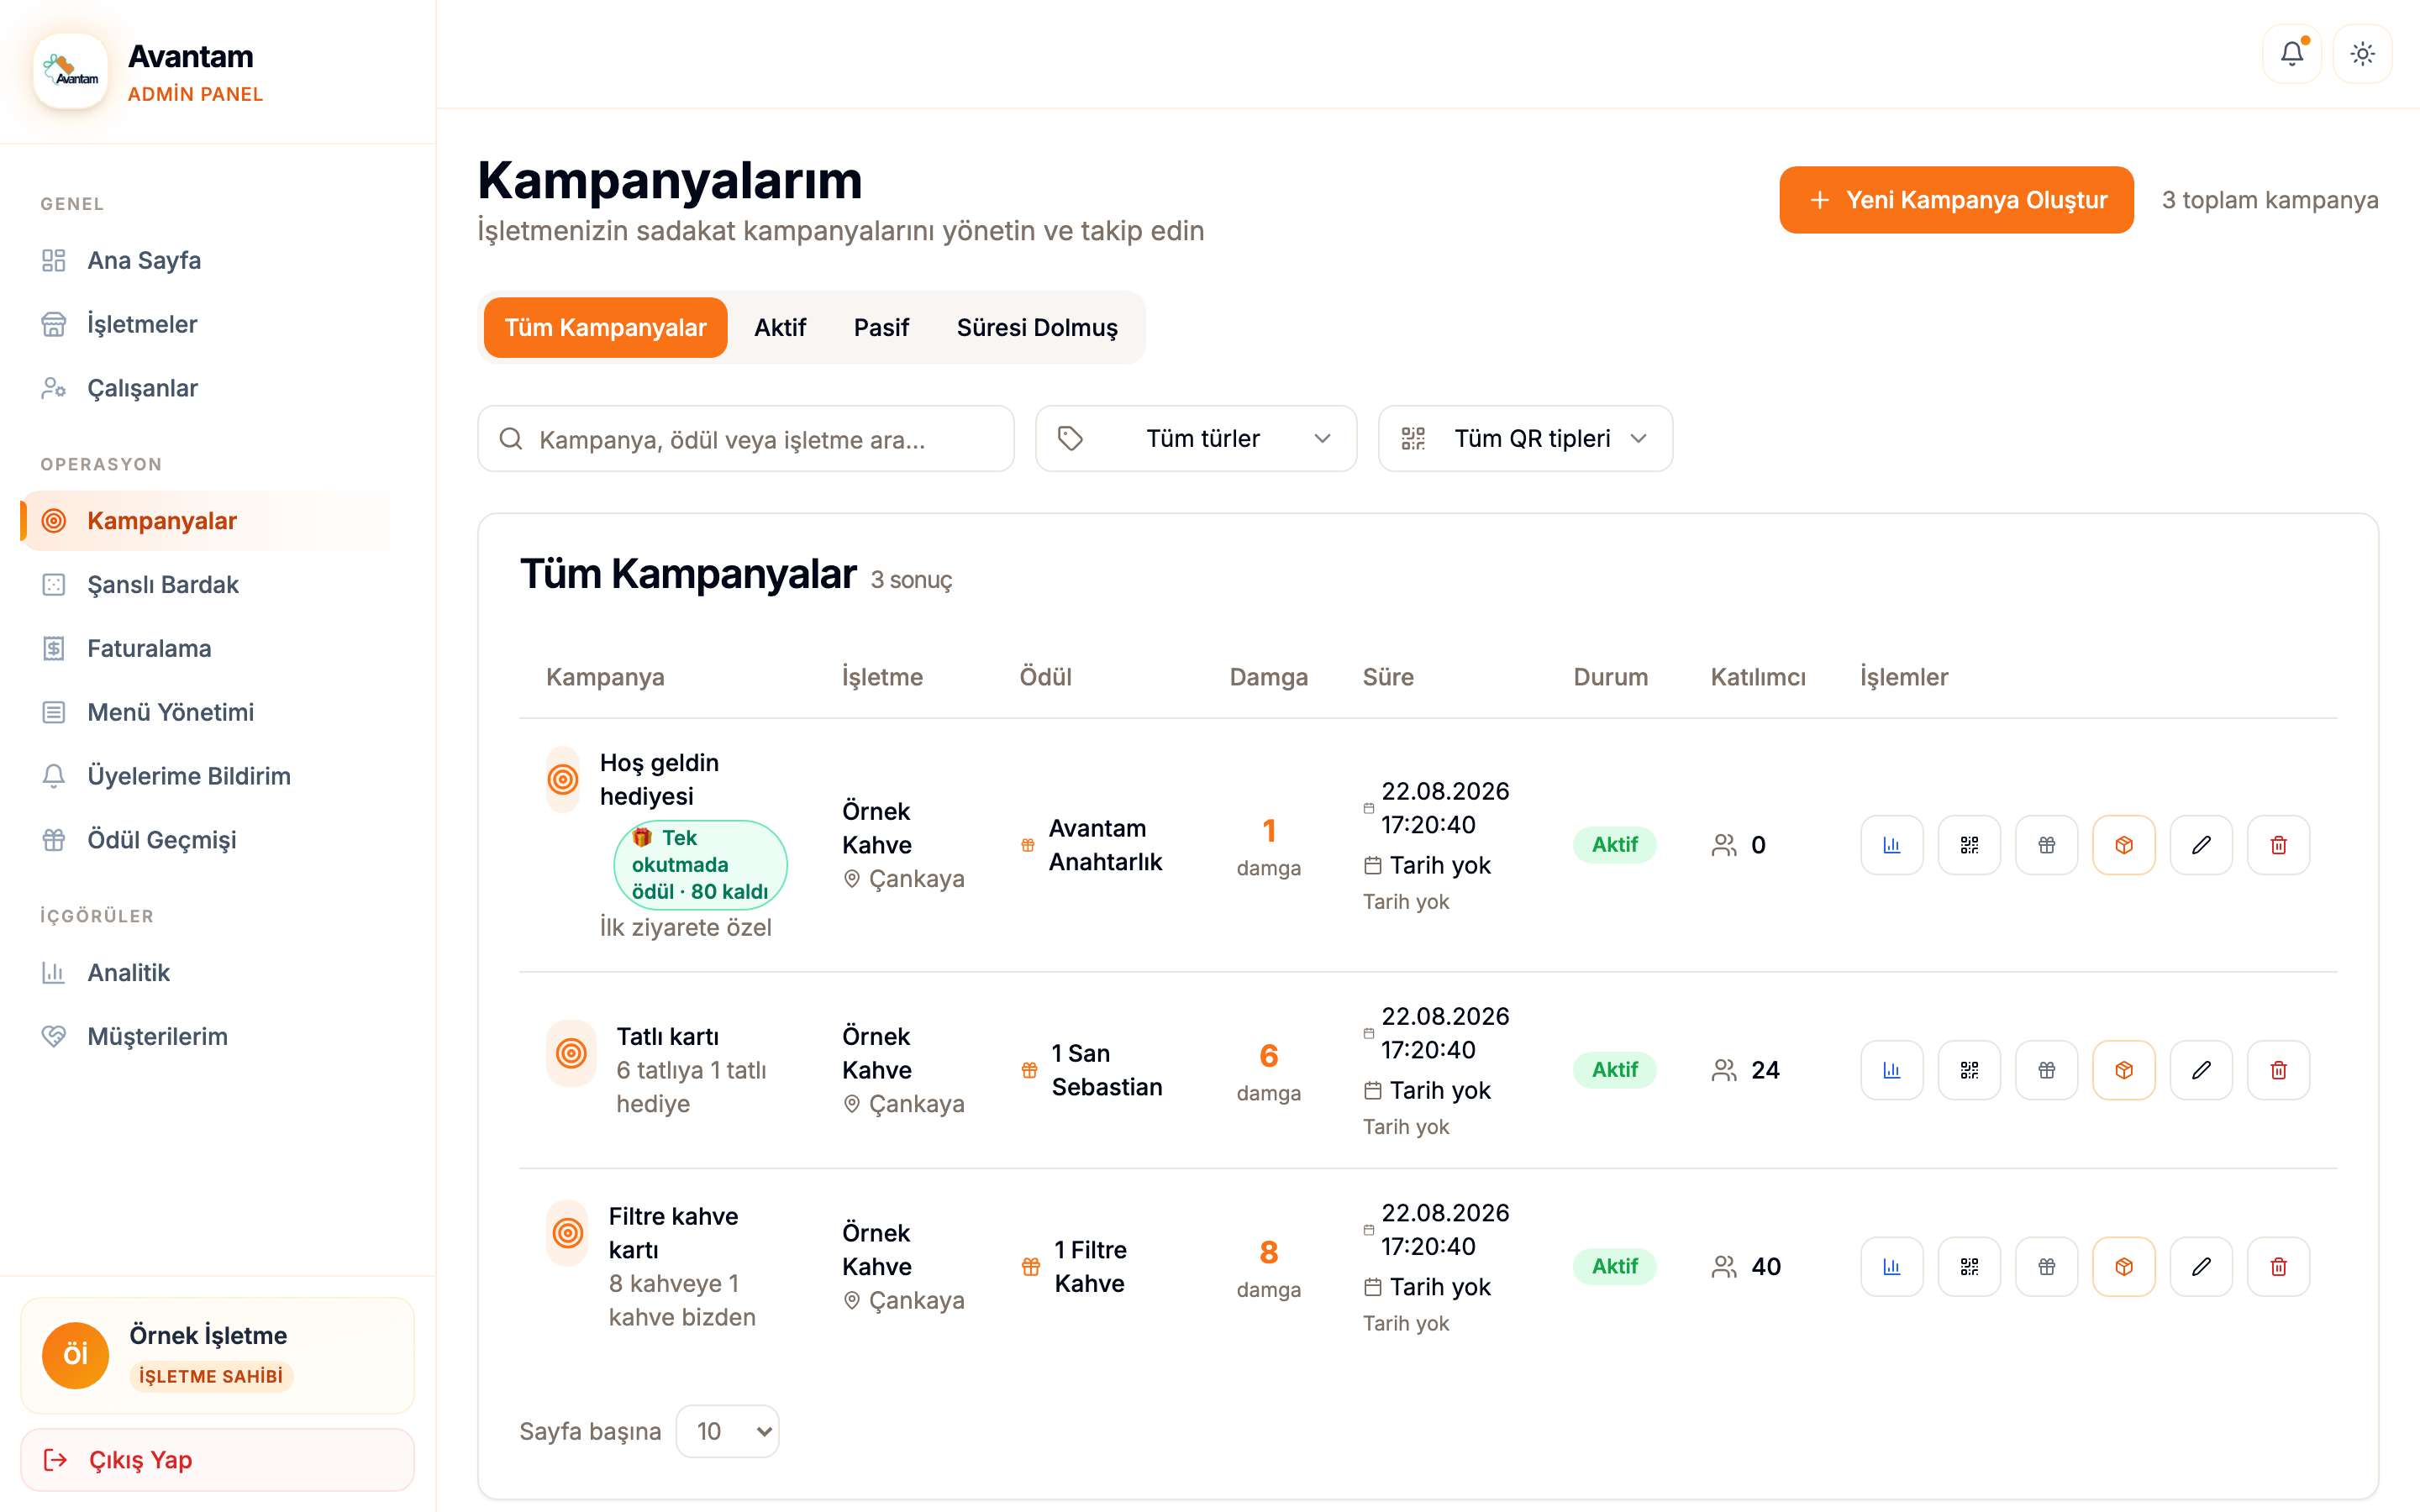
Task: Click Avantam Anahtarlık reward text
Action: point(1105,845)
